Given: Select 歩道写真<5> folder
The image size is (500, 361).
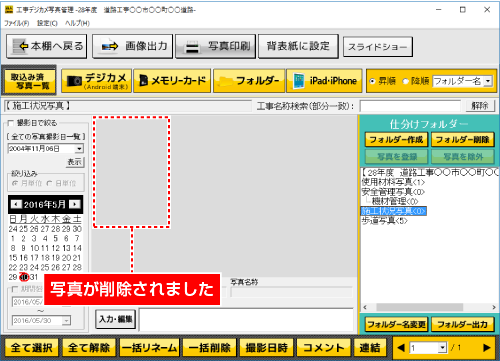Looking at the screenshot, I should (385, 221).
